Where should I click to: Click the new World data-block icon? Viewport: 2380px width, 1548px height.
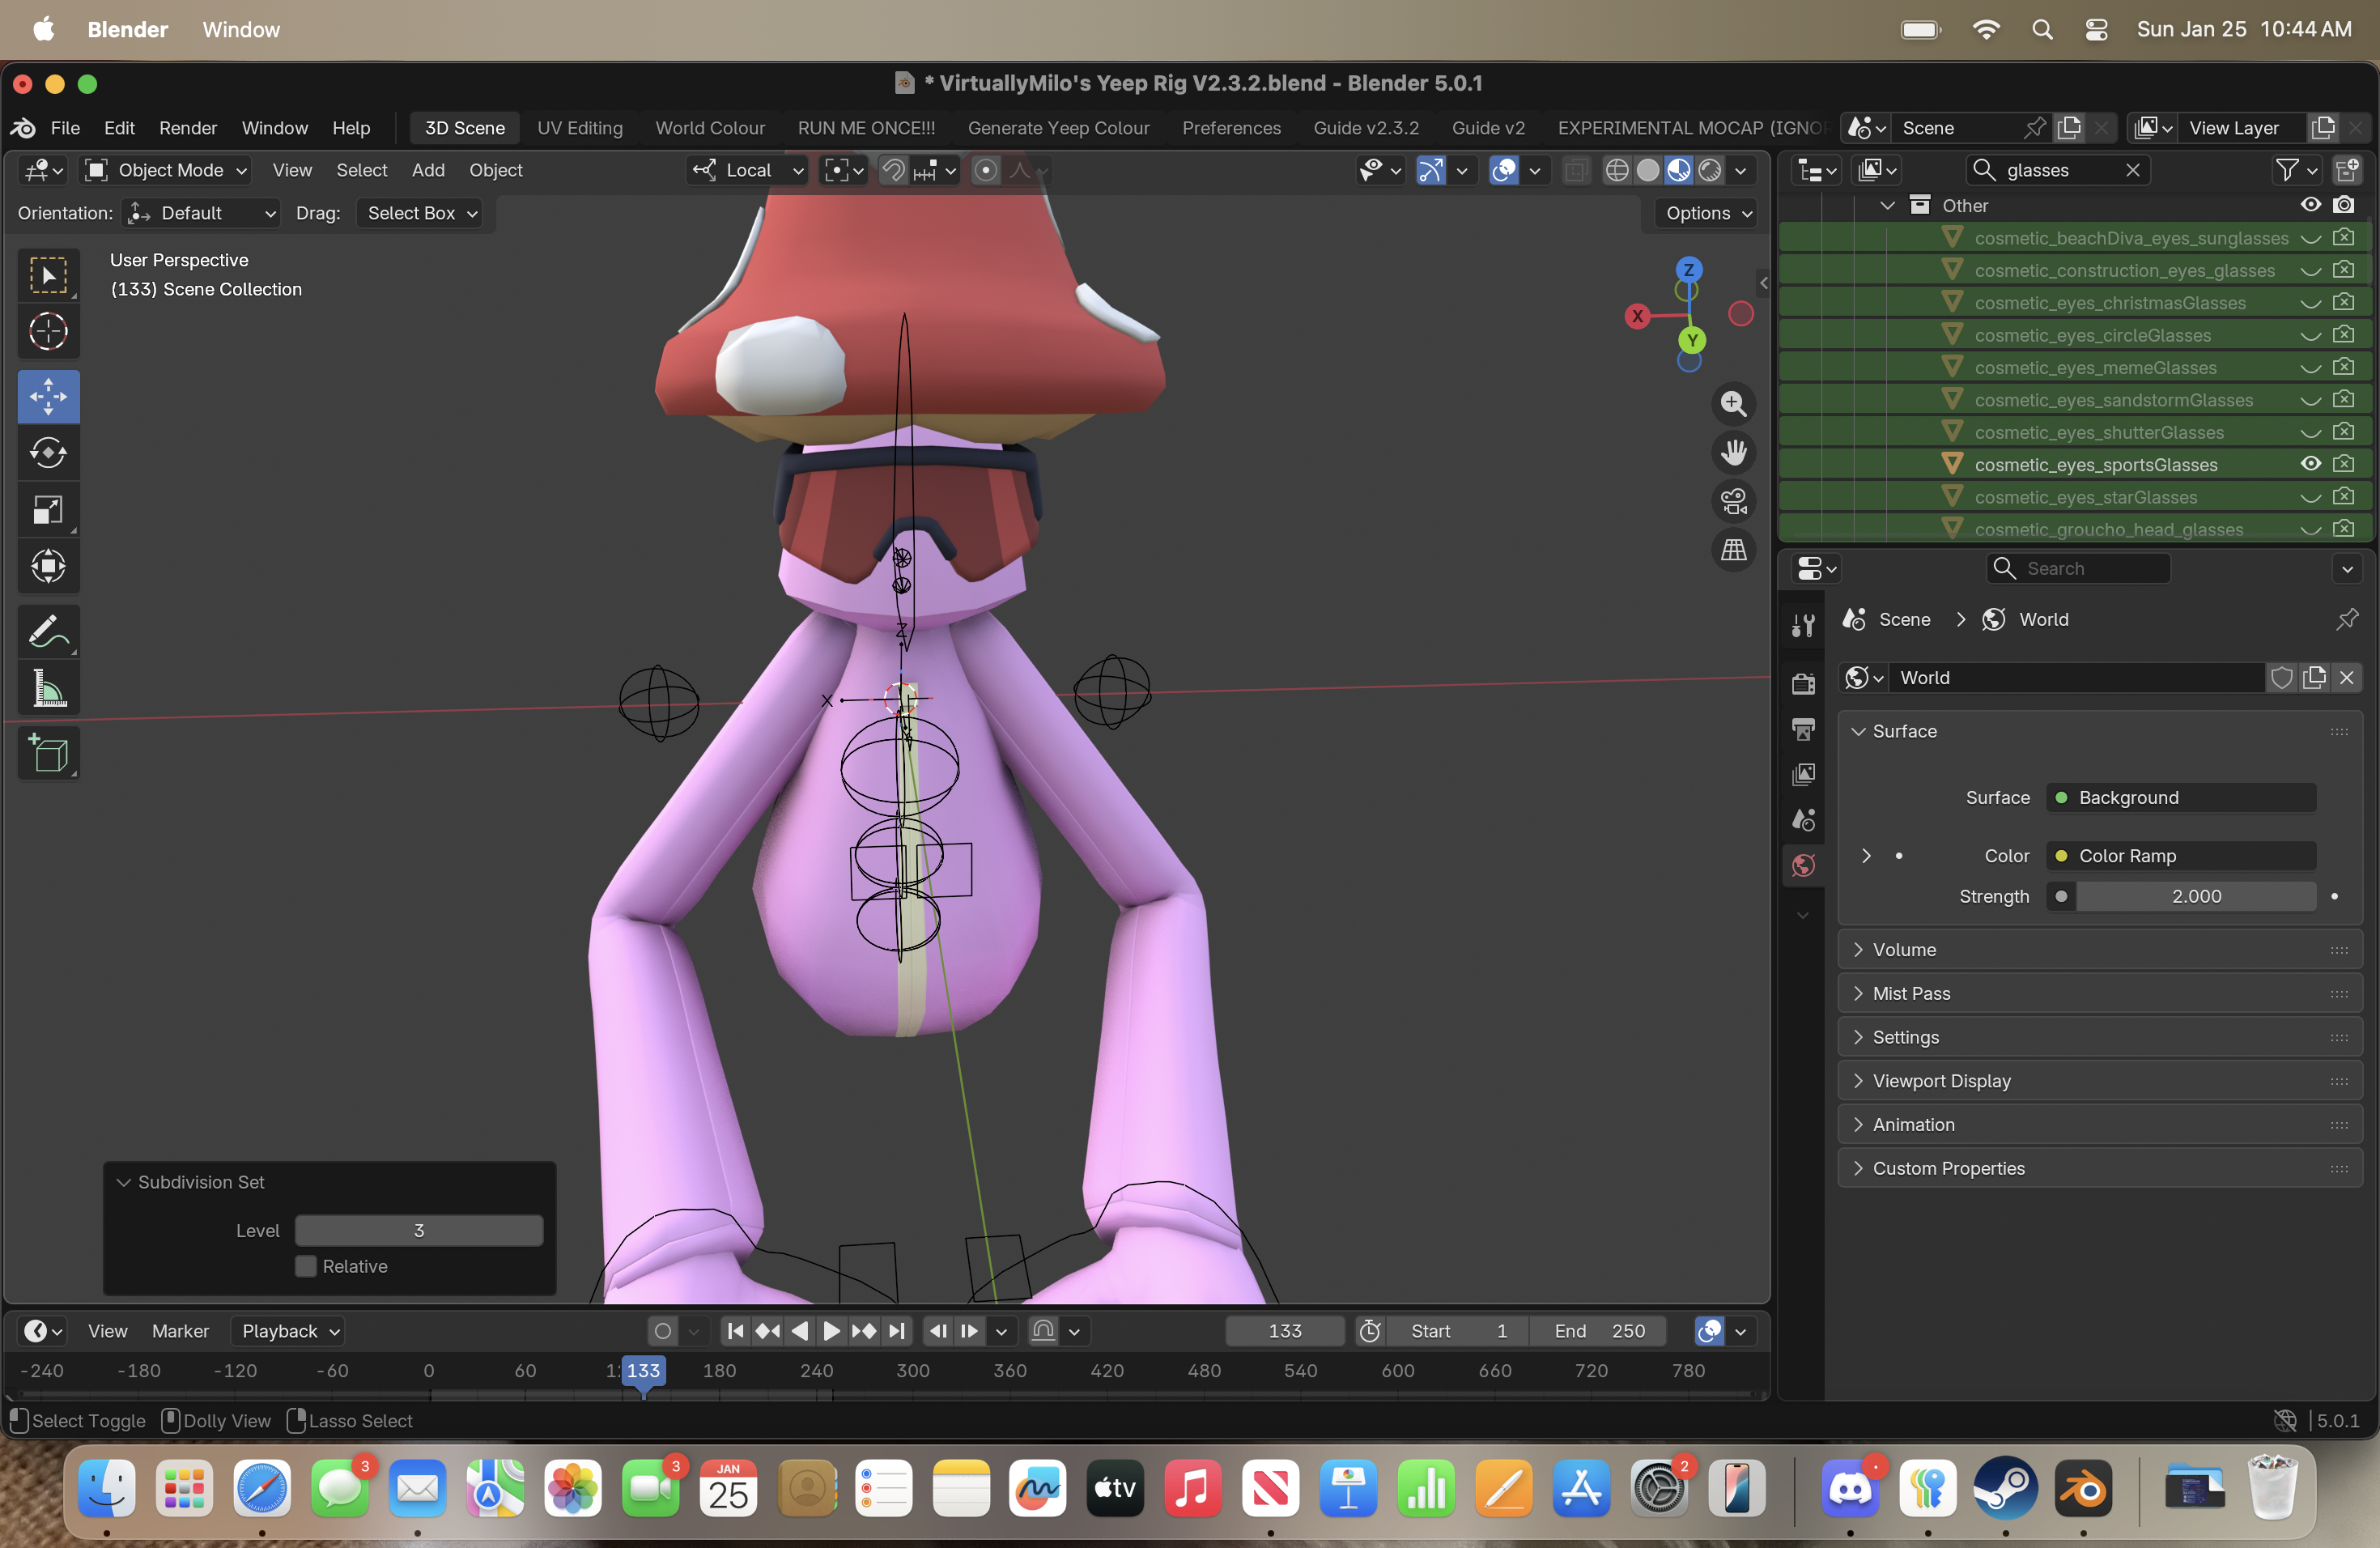[2314, 677]
